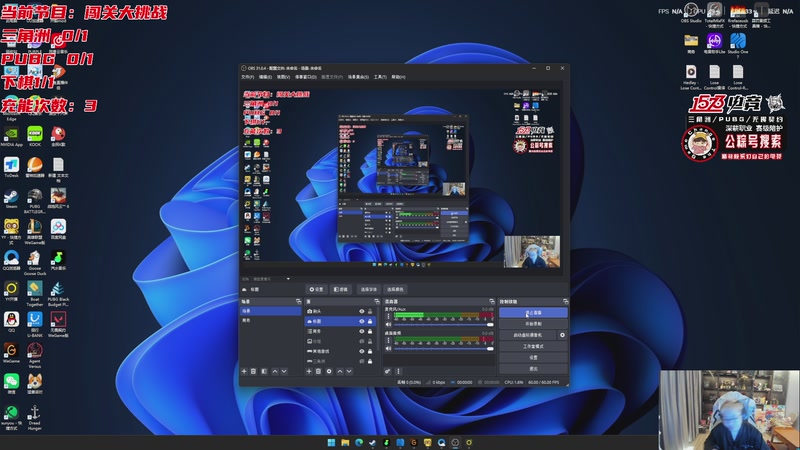This screenshot has width=800, height=450.
Task: Toggle lock on the camera source
Action: coord(370,311)
